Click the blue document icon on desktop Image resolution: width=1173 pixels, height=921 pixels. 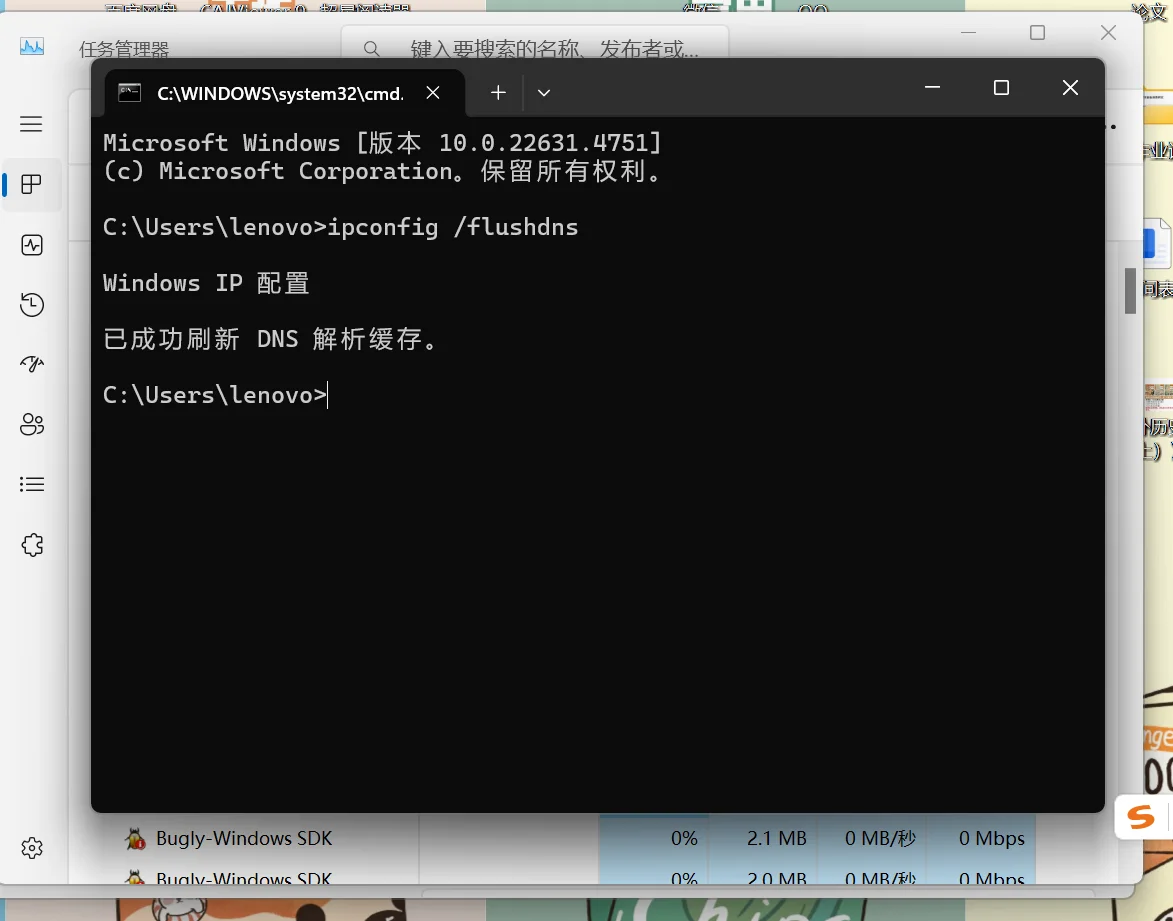(1156, 244)
